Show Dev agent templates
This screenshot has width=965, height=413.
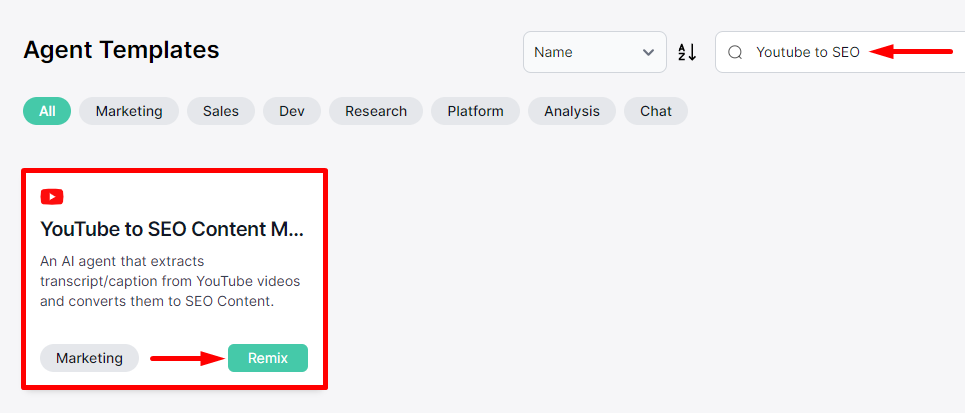point(292,111)
